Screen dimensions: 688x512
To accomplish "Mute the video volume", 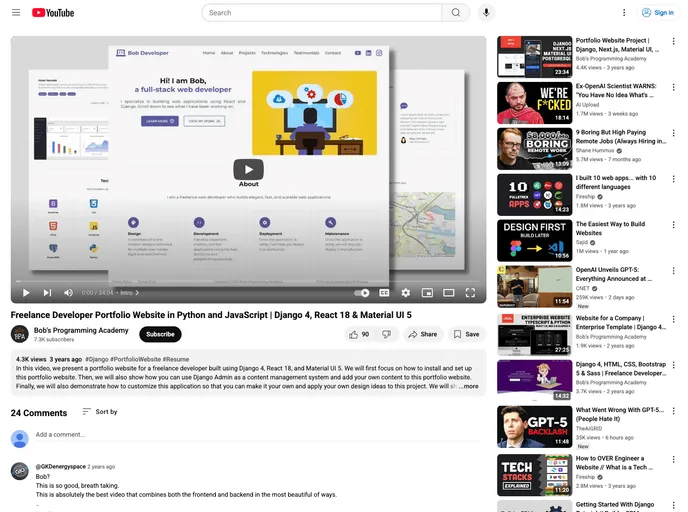I will [68, 293].
